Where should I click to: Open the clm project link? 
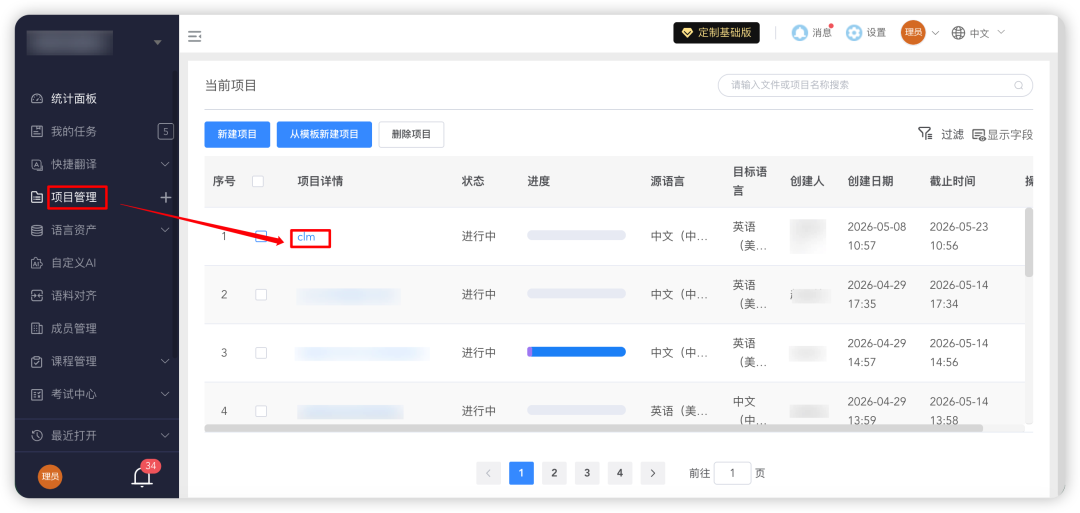point(307,237)
